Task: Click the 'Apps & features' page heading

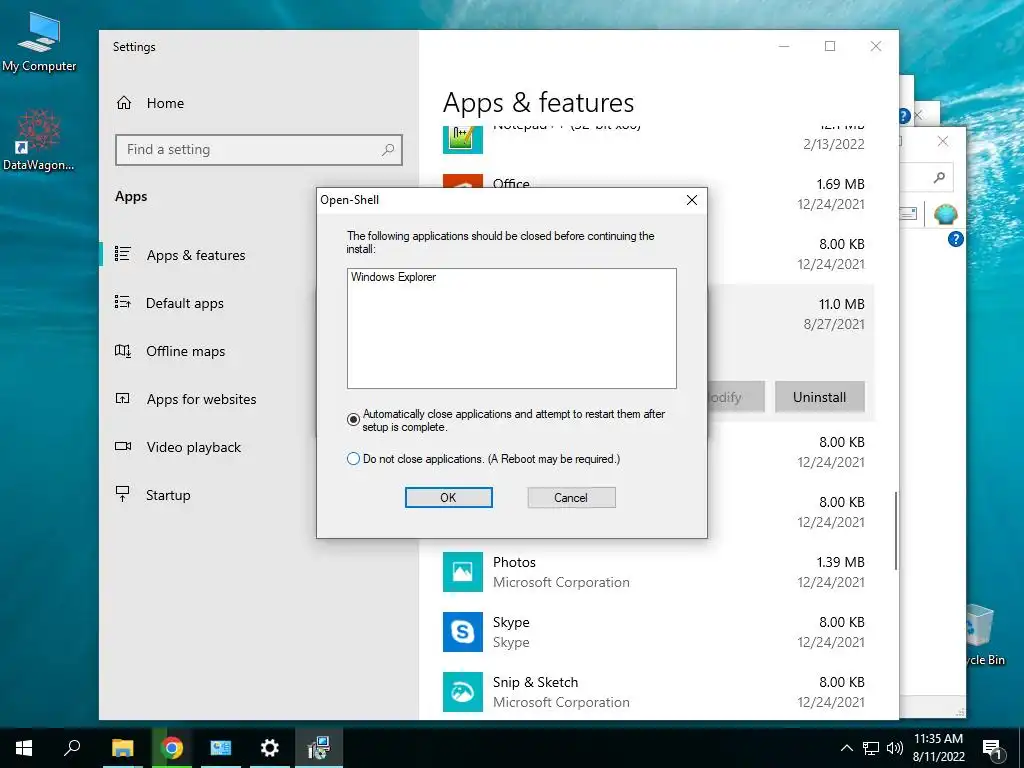Action: (x=538, y=103)
